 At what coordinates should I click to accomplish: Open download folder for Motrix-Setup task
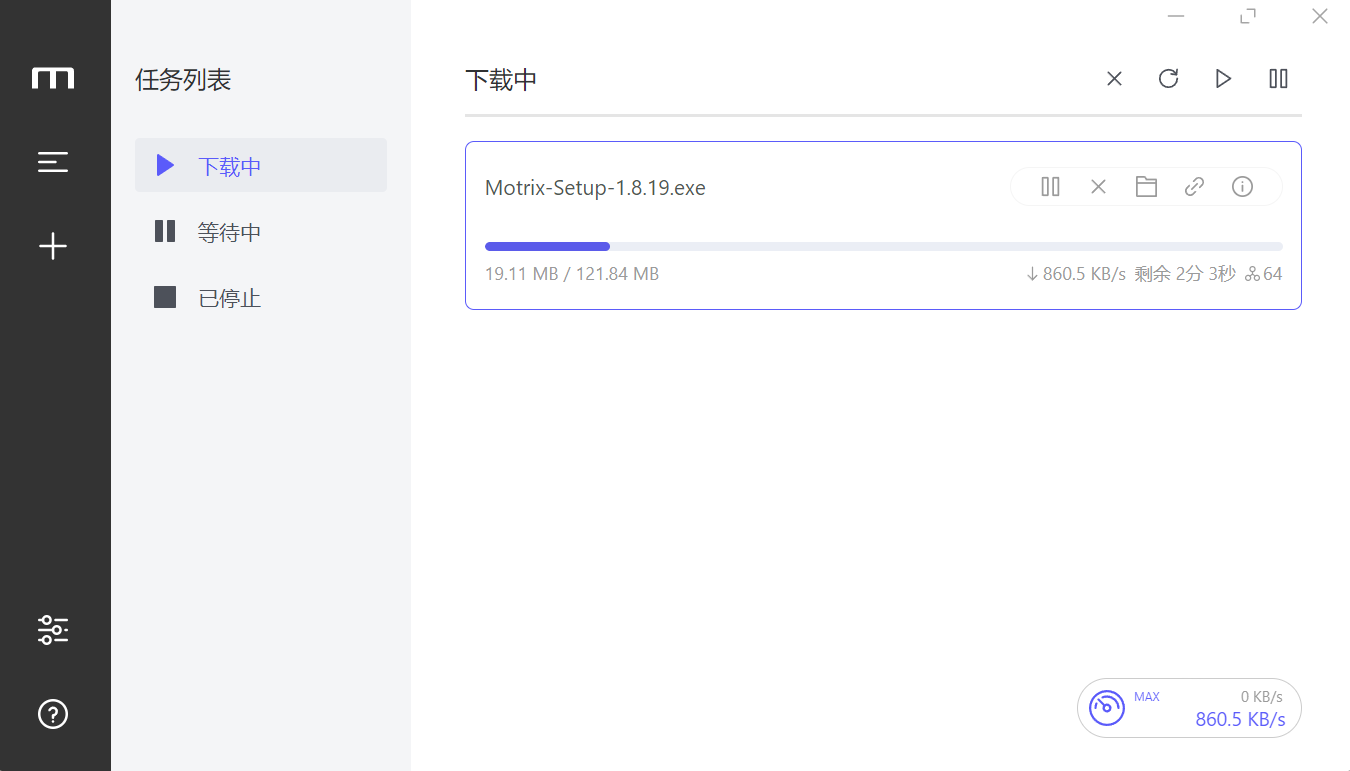pyautogui.click(x=1146, y=187)
